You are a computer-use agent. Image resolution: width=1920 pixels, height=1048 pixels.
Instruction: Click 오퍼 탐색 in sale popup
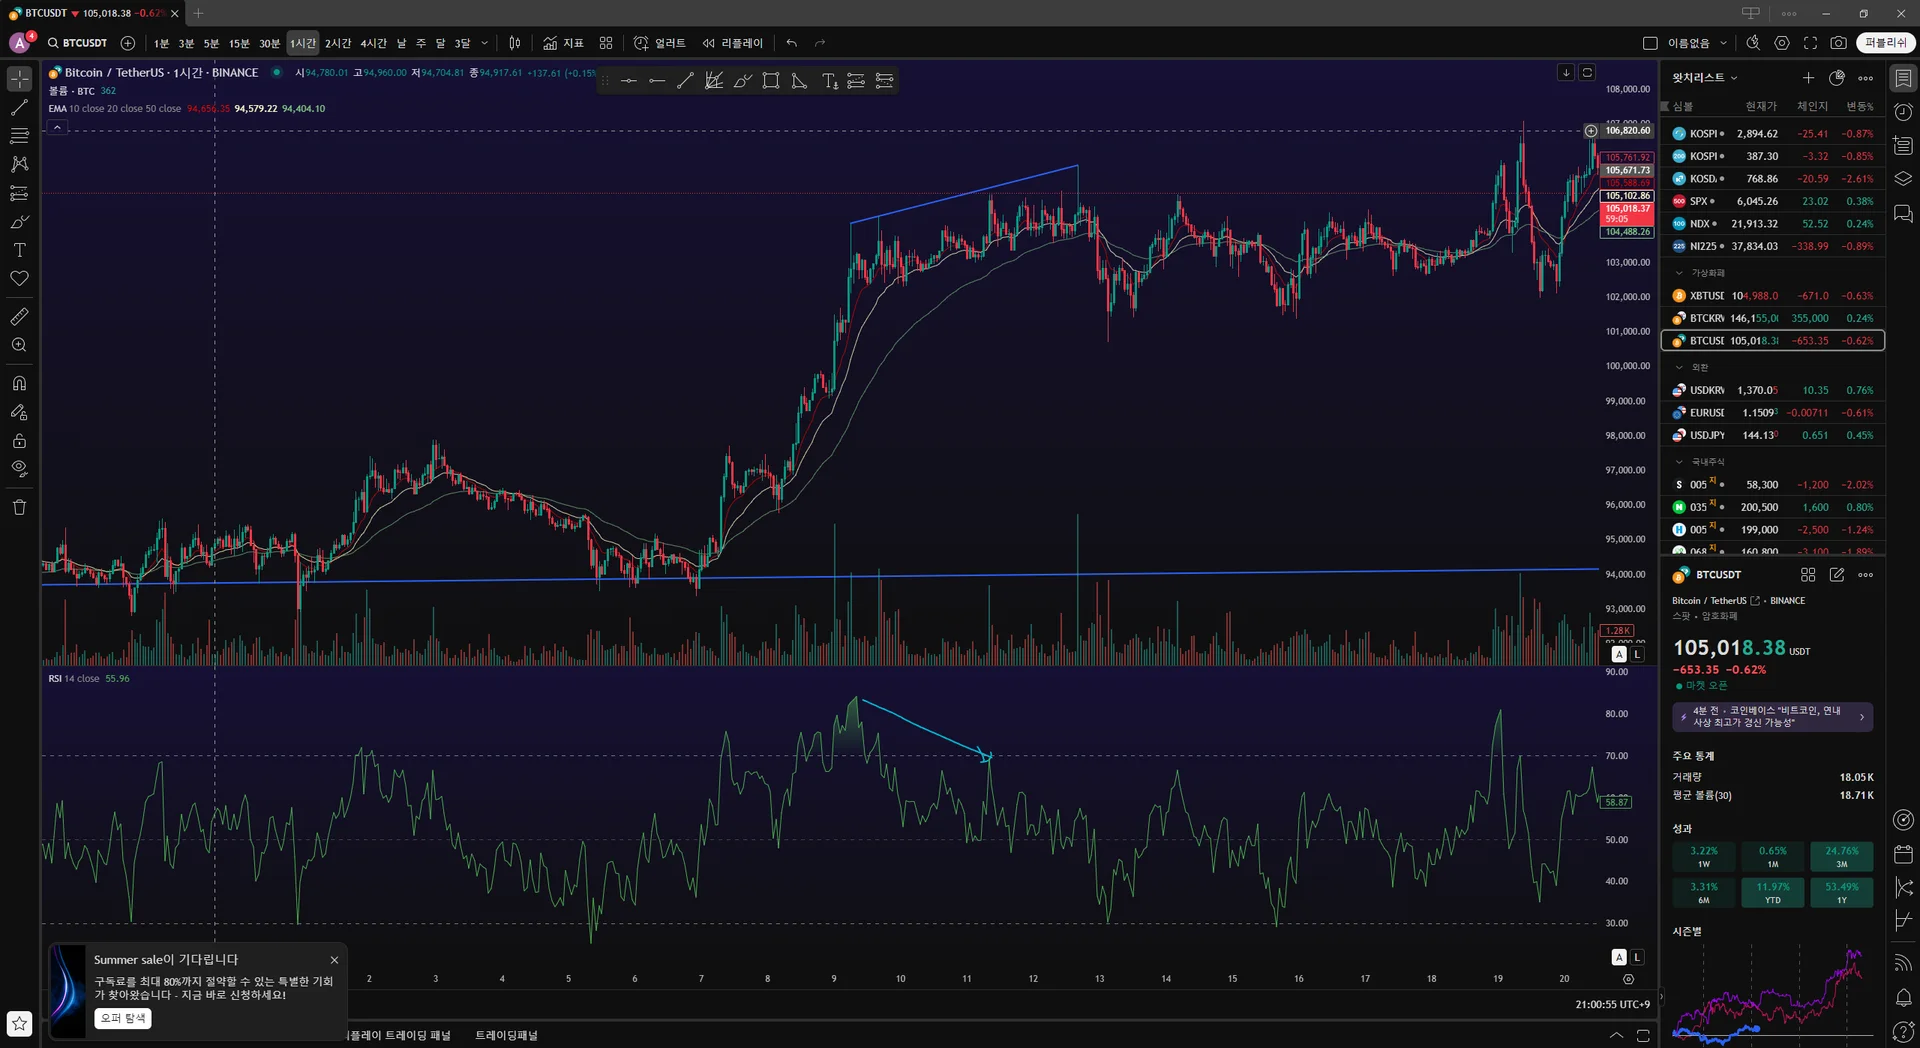[123, 1018]
